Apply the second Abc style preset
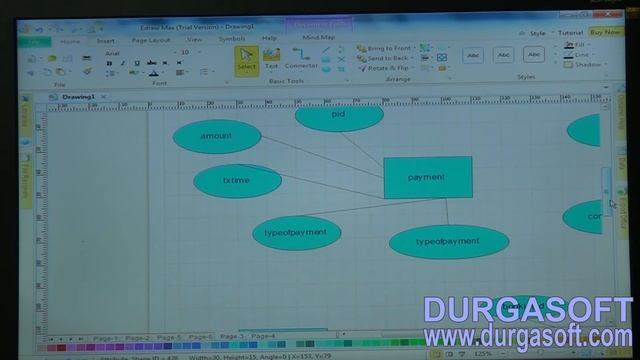This screenshot has width=640, height=360. pos(503,55)
